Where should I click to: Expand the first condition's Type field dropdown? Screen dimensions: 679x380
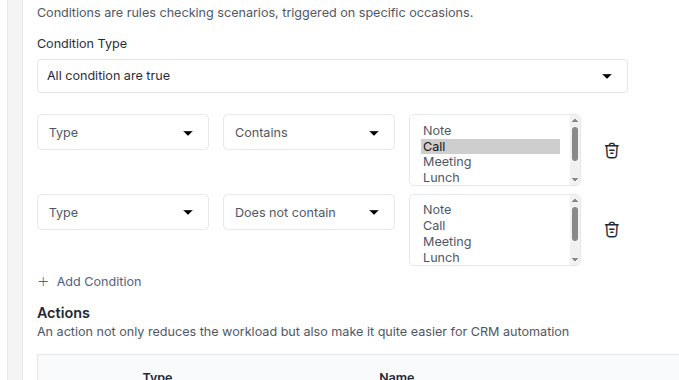tap(123, 132)
